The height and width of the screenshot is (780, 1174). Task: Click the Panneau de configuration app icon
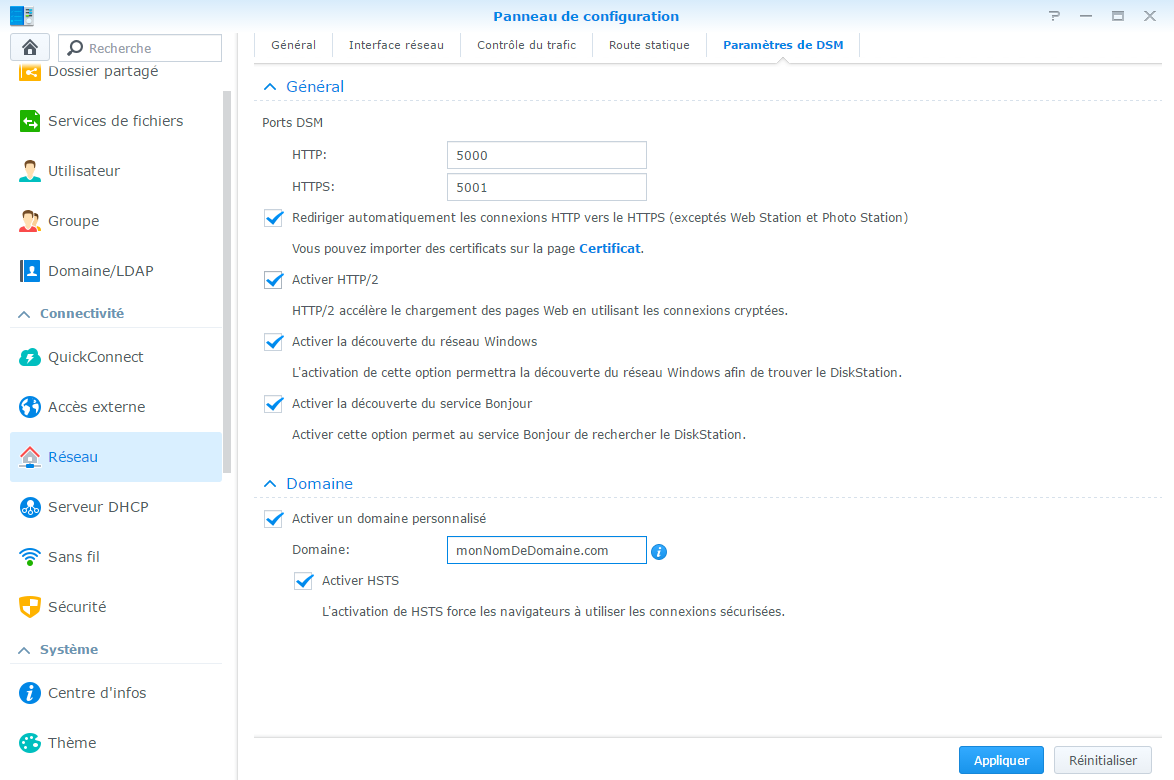[x=22, y=15]
